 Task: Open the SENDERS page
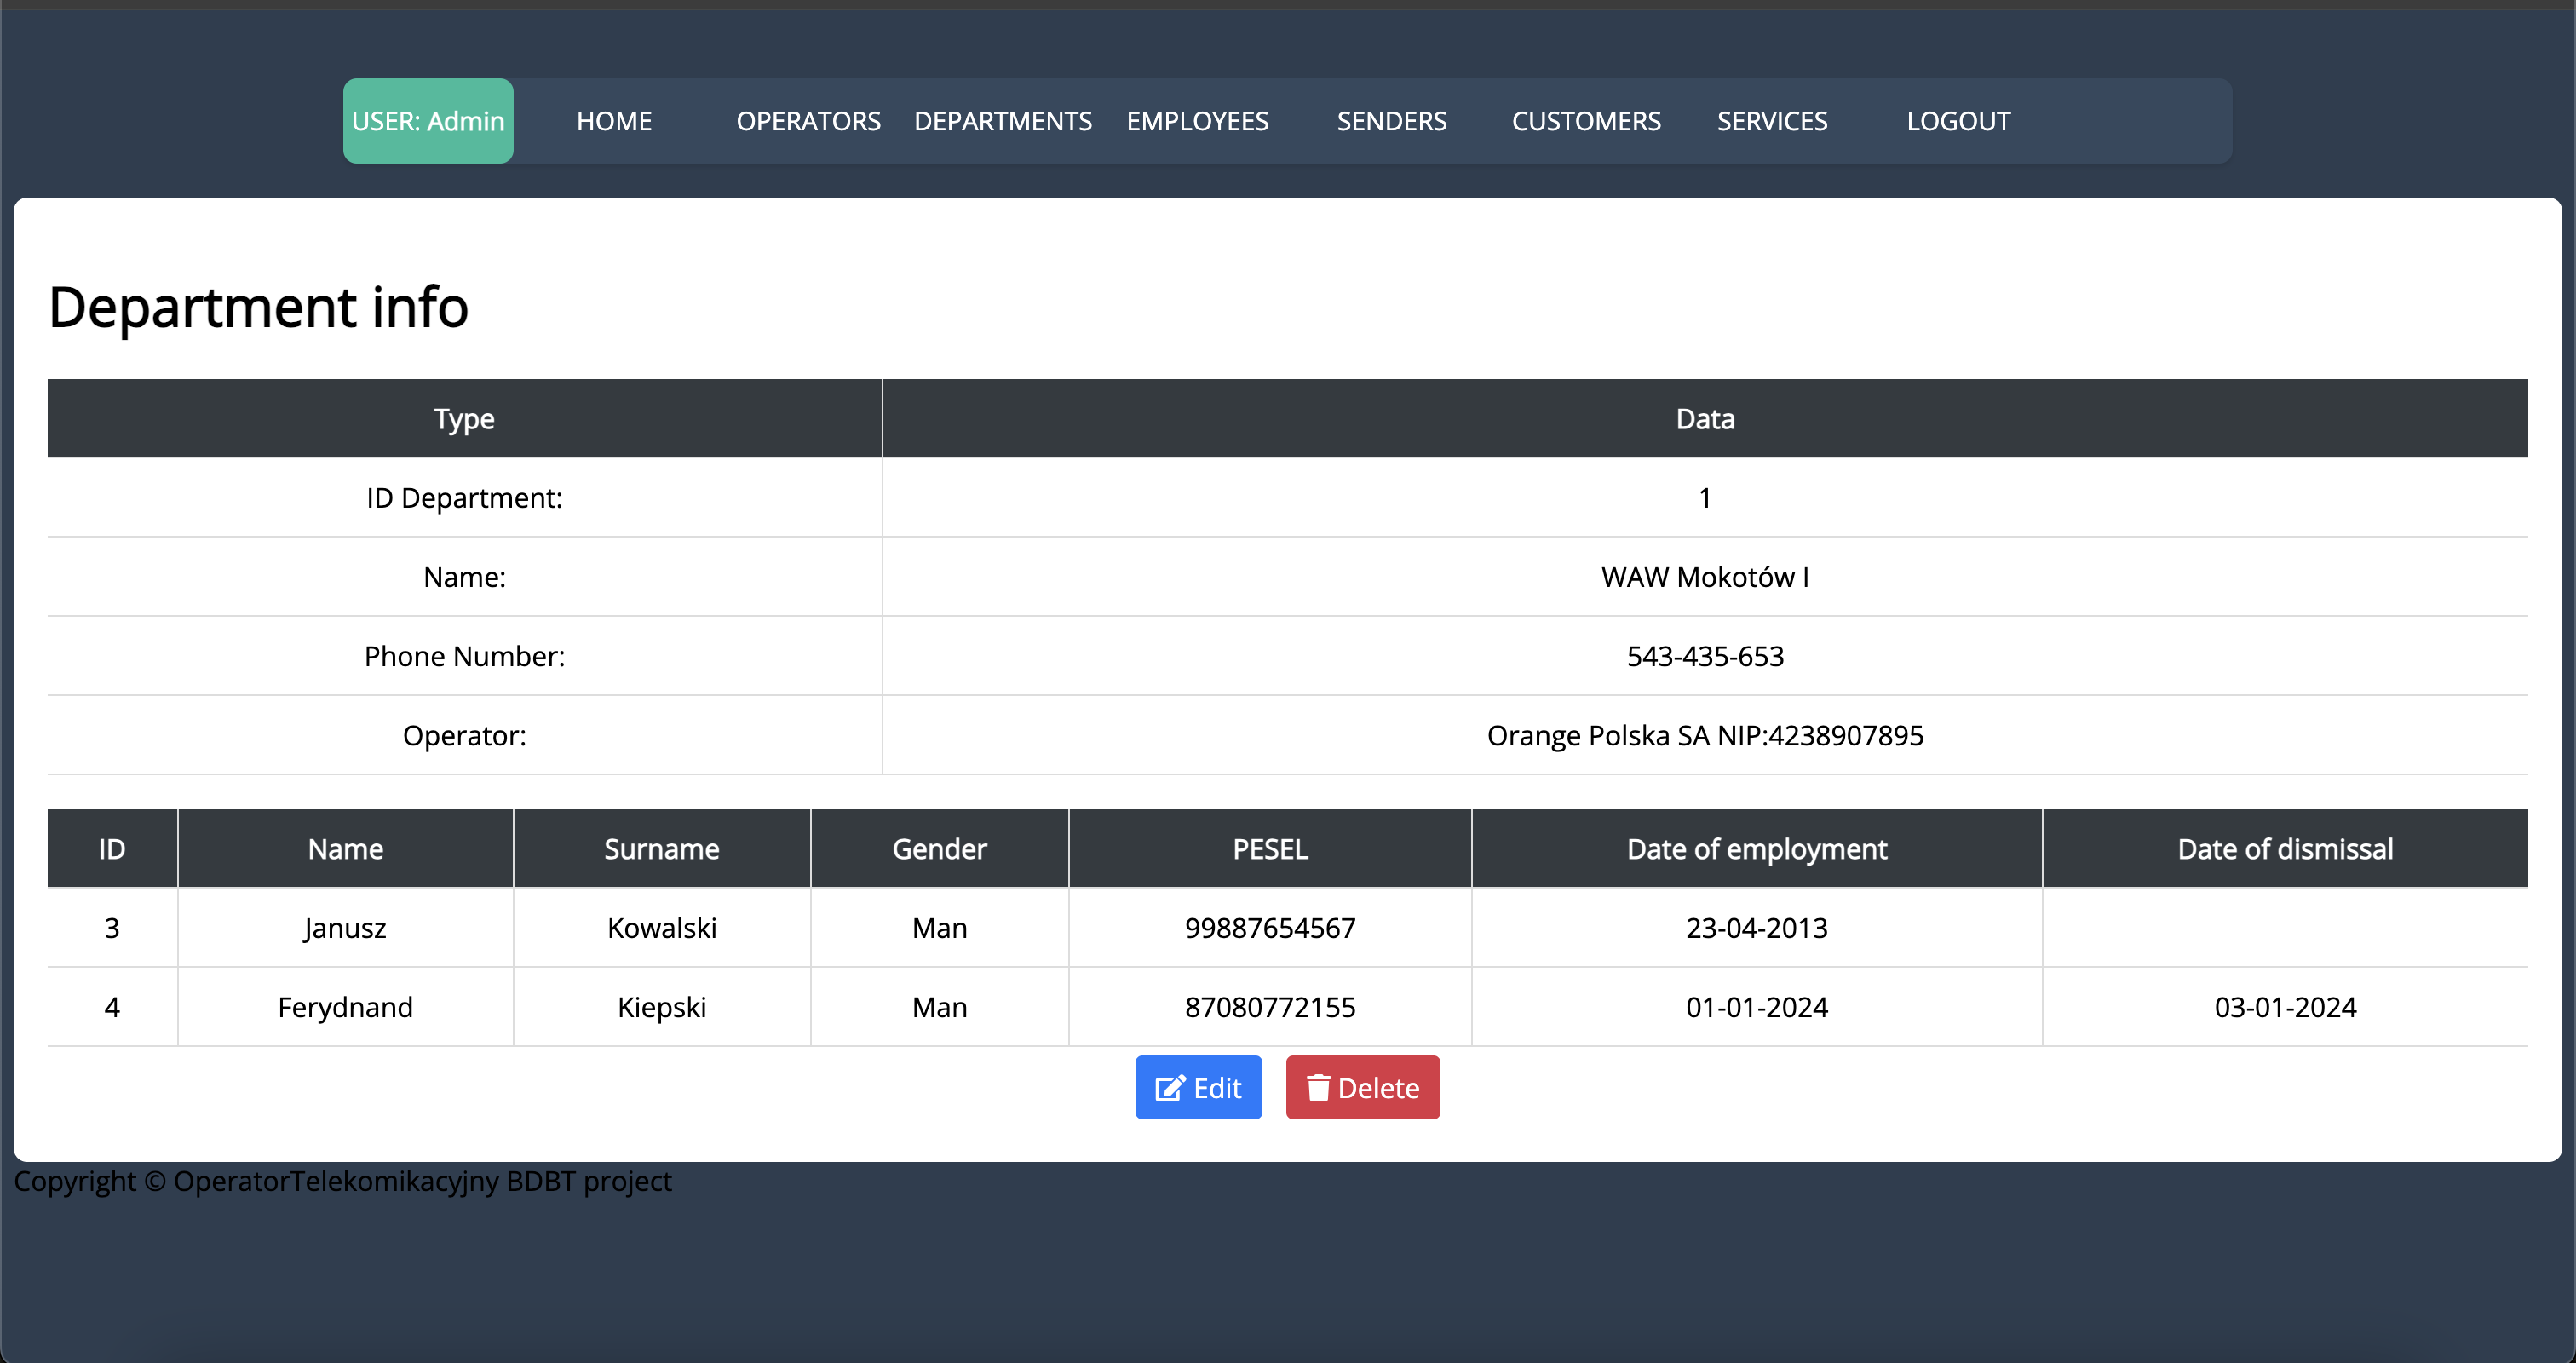pos(1391,121)
